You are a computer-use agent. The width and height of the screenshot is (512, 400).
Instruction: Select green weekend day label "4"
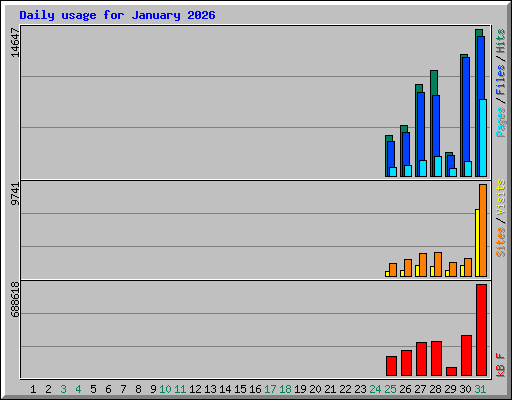(x=78, y=389)
